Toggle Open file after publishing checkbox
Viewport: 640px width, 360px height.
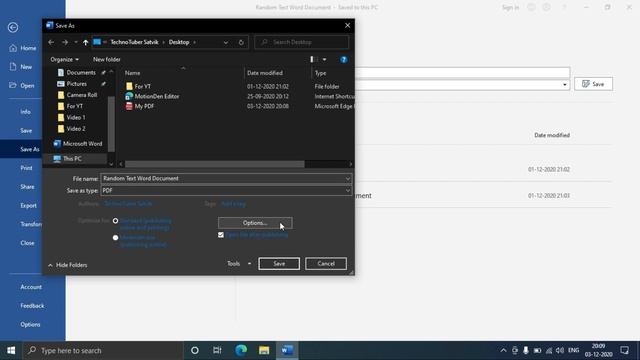click(221, 235)
